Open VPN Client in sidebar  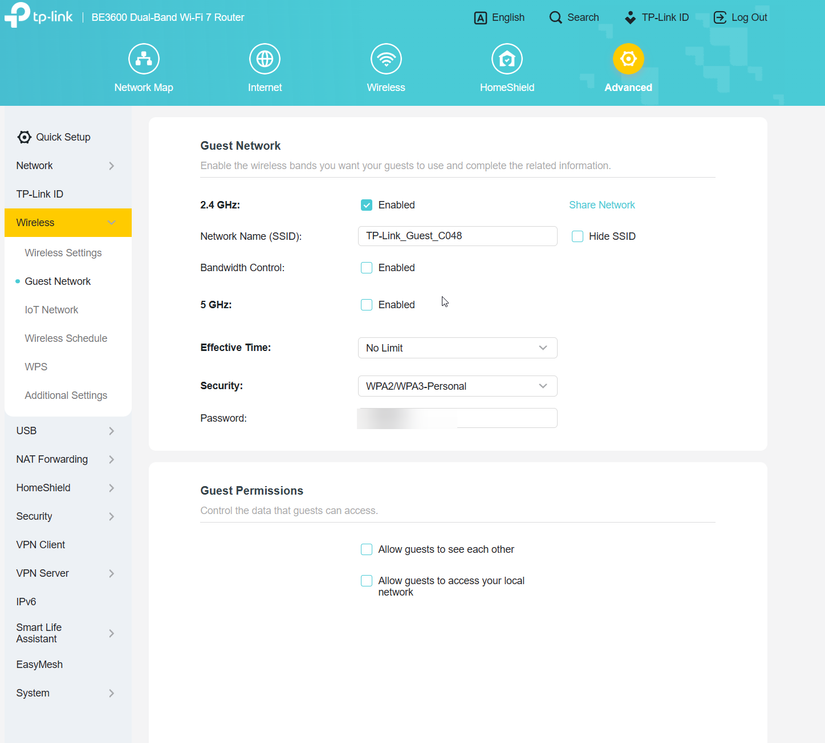(x=41, y=545)
